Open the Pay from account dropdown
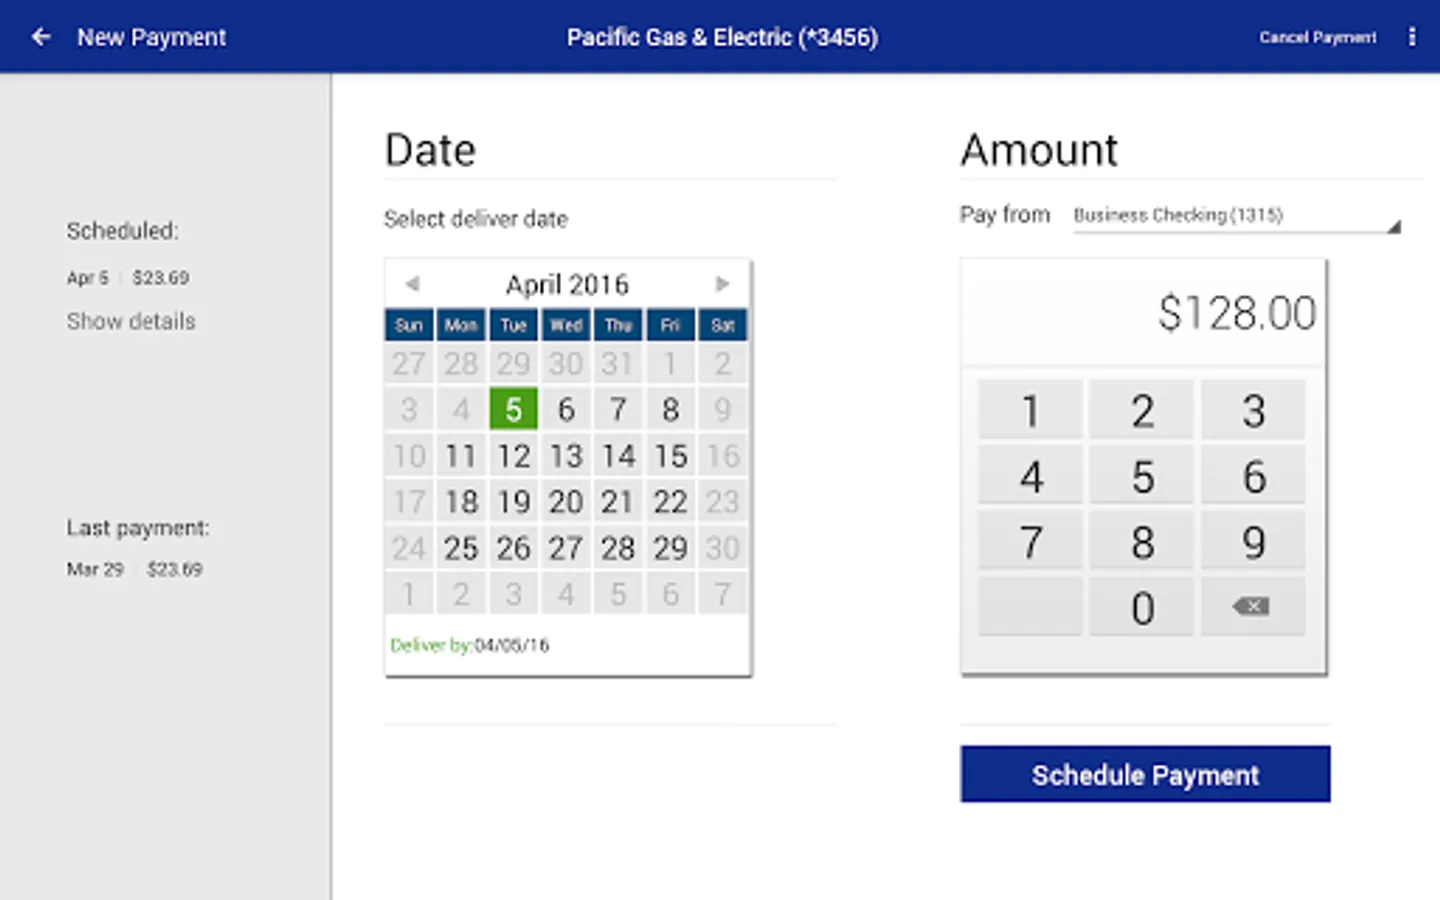The height and width of the screenshot is (900, 1440). [1236, 216]
